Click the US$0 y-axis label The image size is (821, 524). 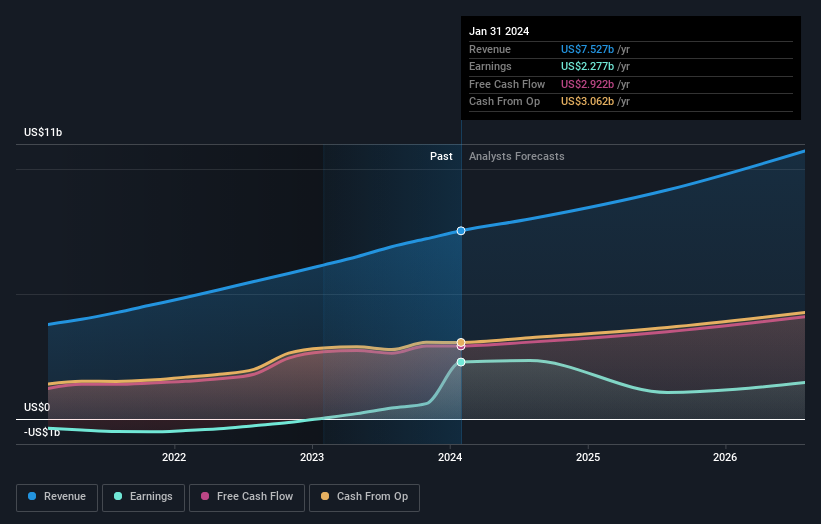point(37,407)
